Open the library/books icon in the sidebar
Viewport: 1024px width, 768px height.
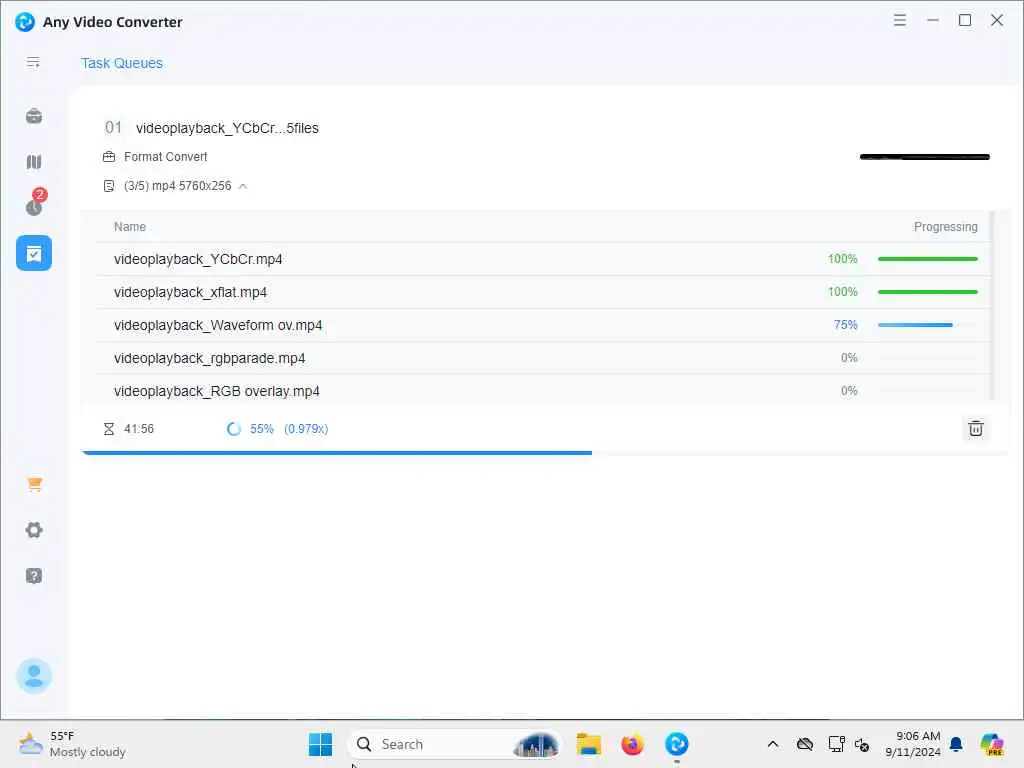point(34,162)
